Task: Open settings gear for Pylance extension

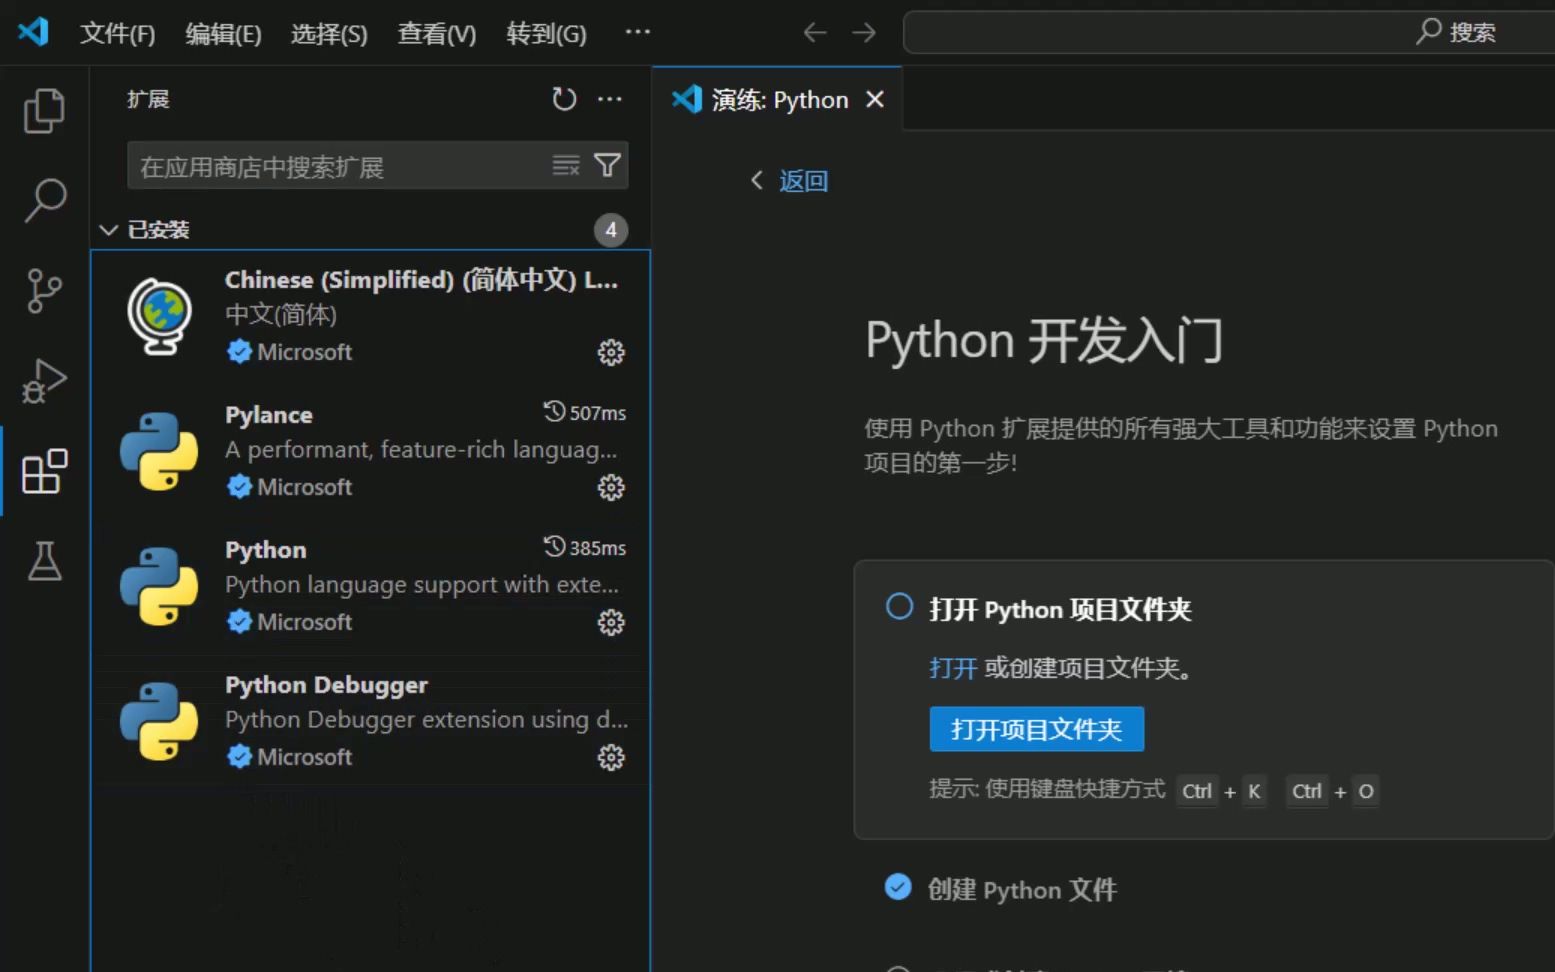Action: point(611,487)
